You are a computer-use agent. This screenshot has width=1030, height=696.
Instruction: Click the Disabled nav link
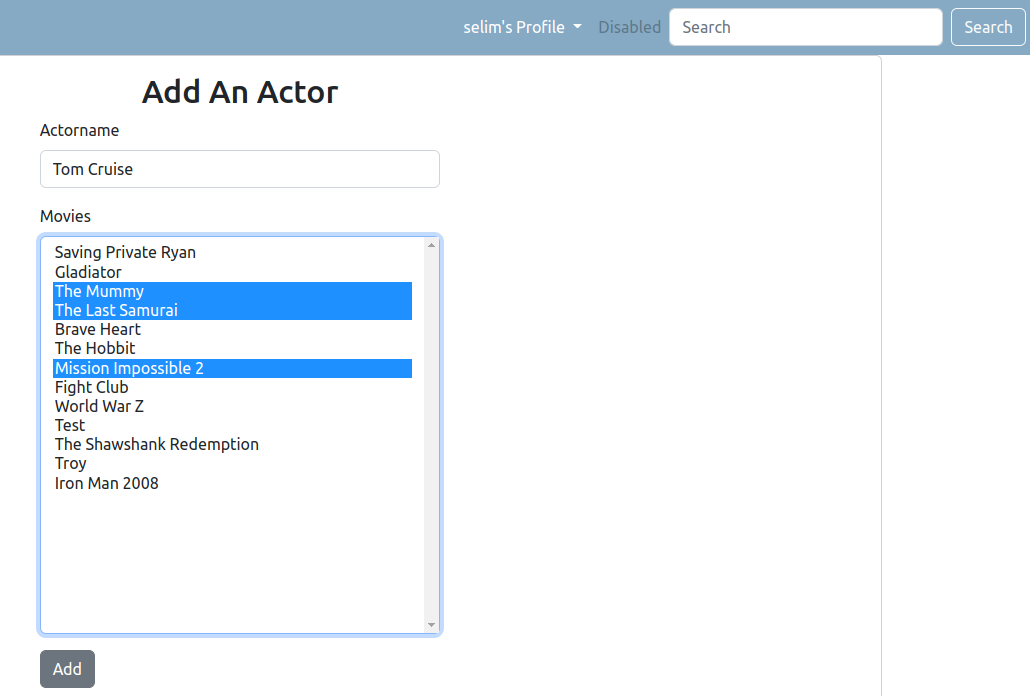point(629,27)
